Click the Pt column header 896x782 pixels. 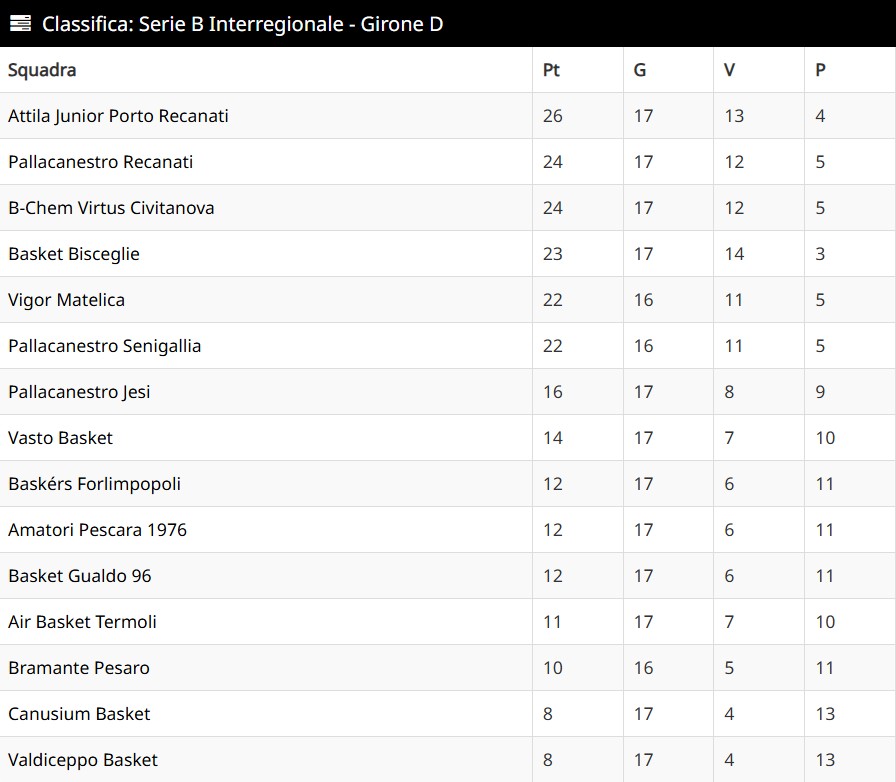pos(551,70)
